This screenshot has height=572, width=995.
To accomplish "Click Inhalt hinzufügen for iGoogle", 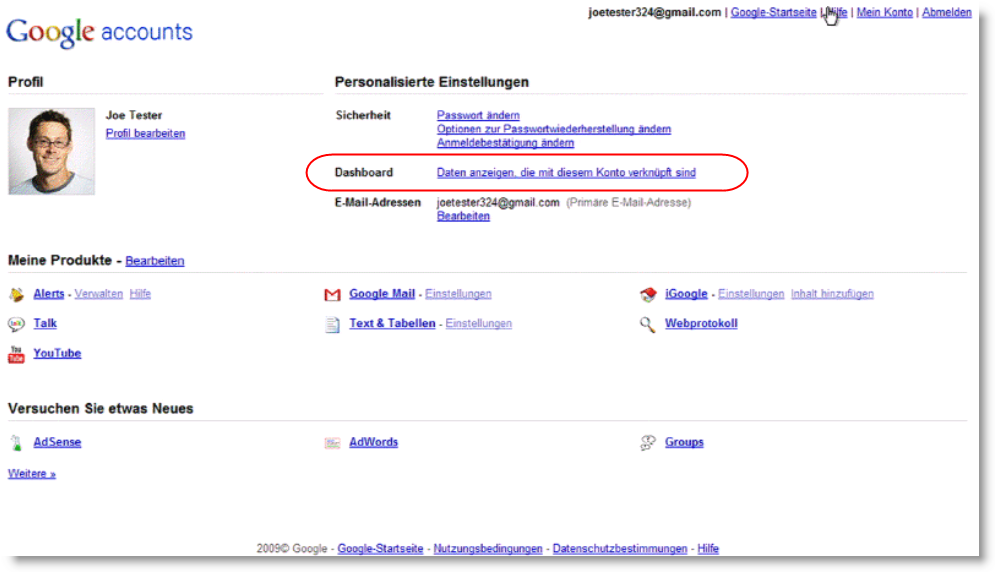I will [832, 293].
